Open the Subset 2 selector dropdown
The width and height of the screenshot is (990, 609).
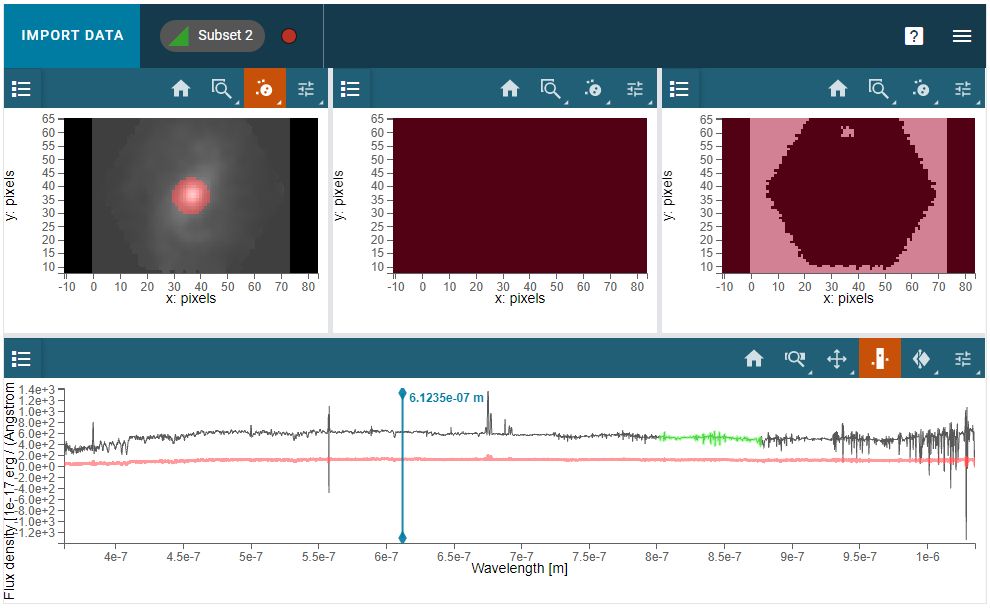point(211,35)
